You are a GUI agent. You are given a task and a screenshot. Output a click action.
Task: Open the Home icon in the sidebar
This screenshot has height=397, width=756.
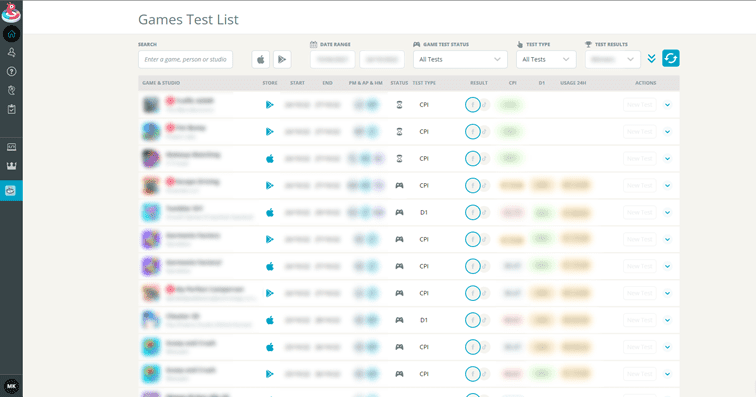(11, 34)
